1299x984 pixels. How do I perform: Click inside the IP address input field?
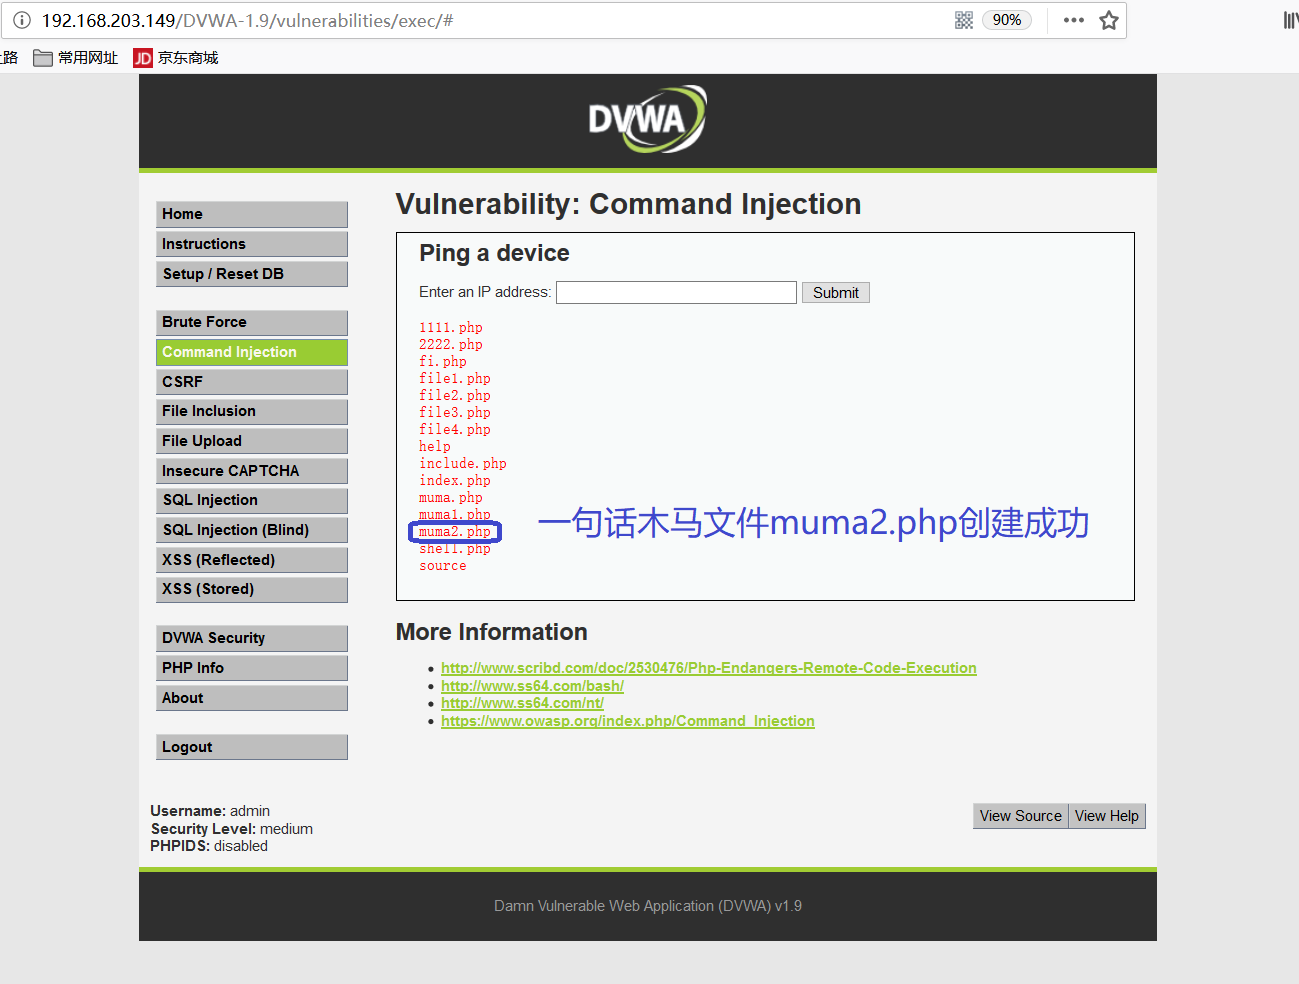pyautogui.click(x=676, y=292)
